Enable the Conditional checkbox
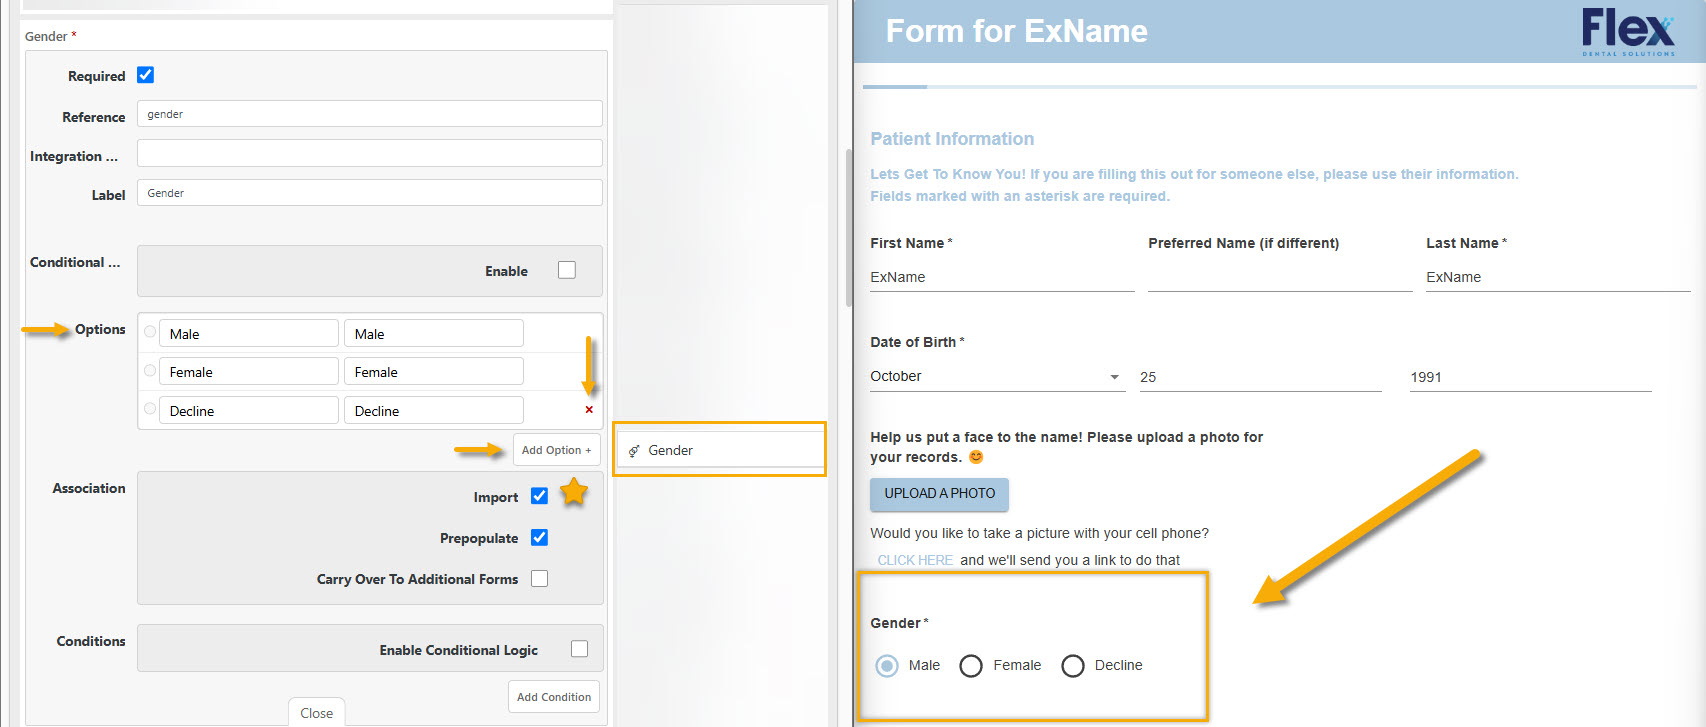 click(x=567, y=270)
